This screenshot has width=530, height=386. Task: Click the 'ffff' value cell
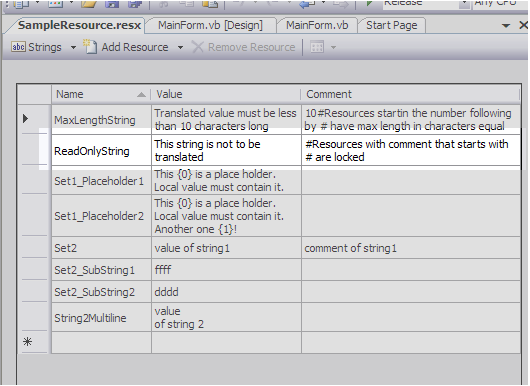(x=226, y=270)
